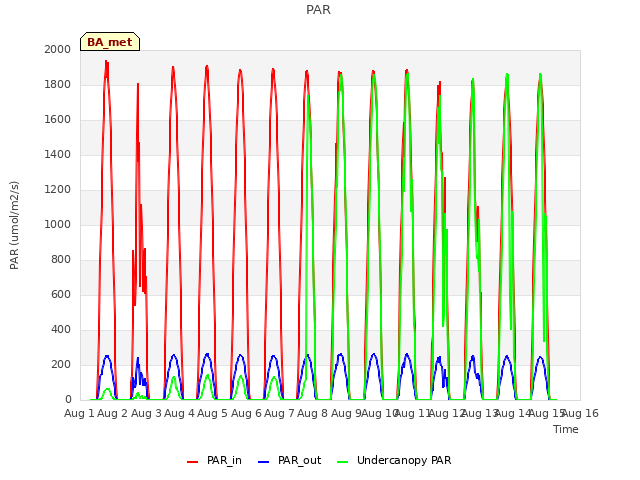Click the 0 y-axis tick value

[x=68, y=400]
